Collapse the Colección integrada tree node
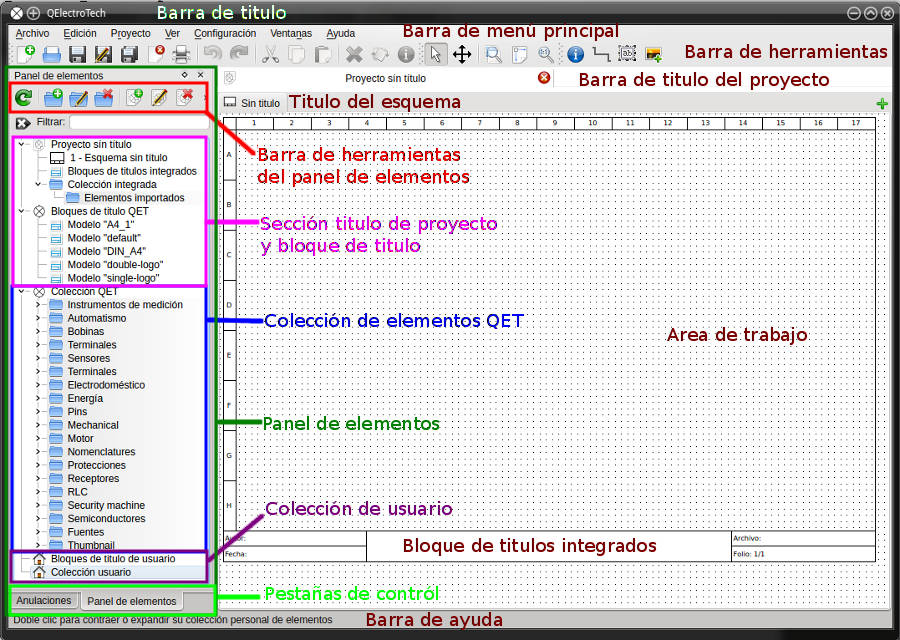Viewport: 900px width, 640px height. coord(38,184)
